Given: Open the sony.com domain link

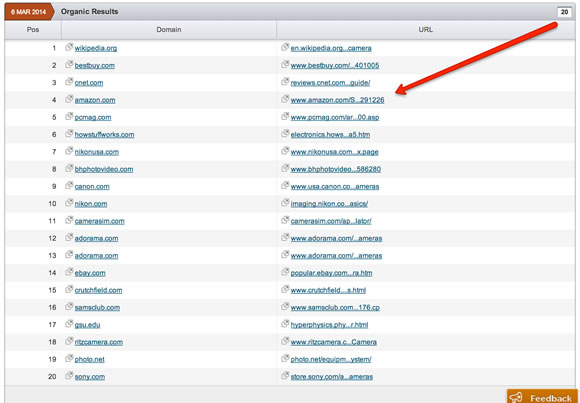Looking at the screenshot, I should [x=90, y=377].
